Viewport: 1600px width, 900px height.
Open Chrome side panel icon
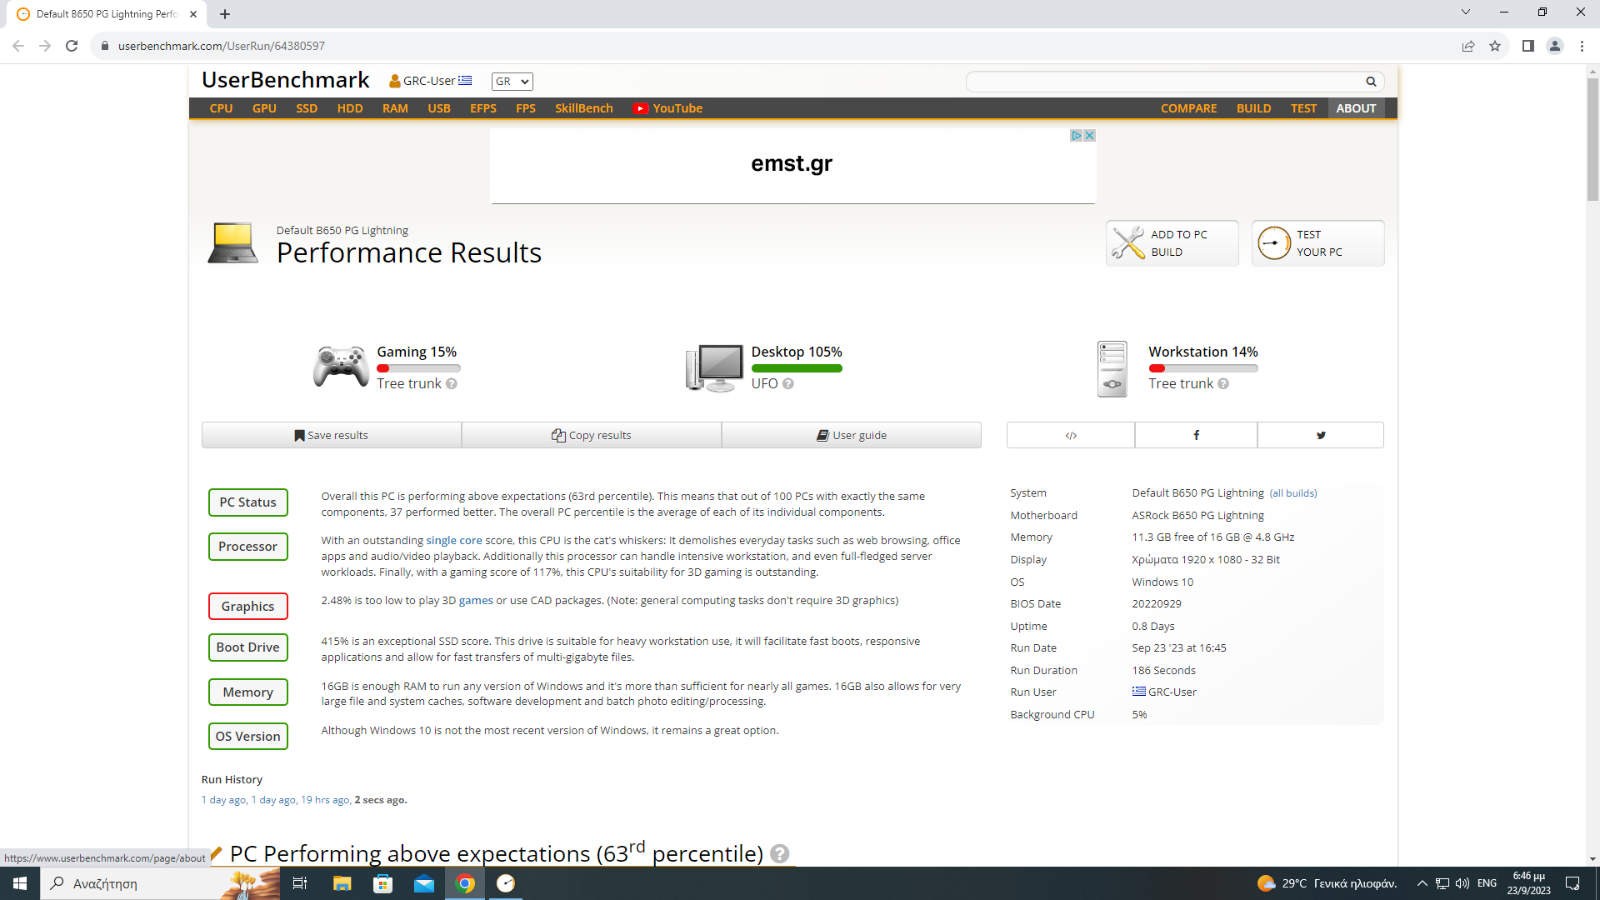[1528, 46]
